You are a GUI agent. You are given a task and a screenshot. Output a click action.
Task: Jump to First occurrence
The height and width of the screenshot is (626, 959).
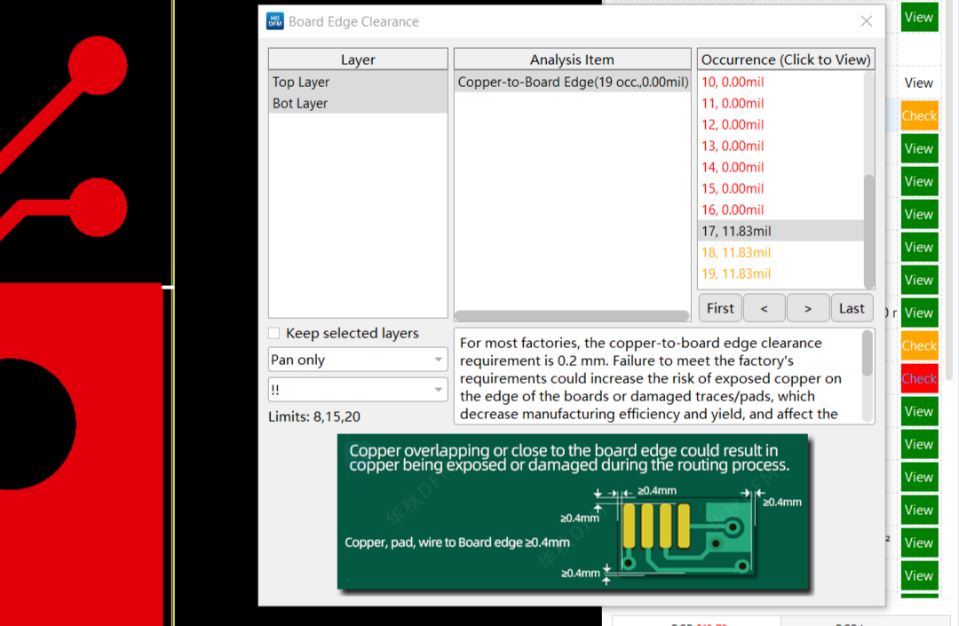[x=720, y=308]
